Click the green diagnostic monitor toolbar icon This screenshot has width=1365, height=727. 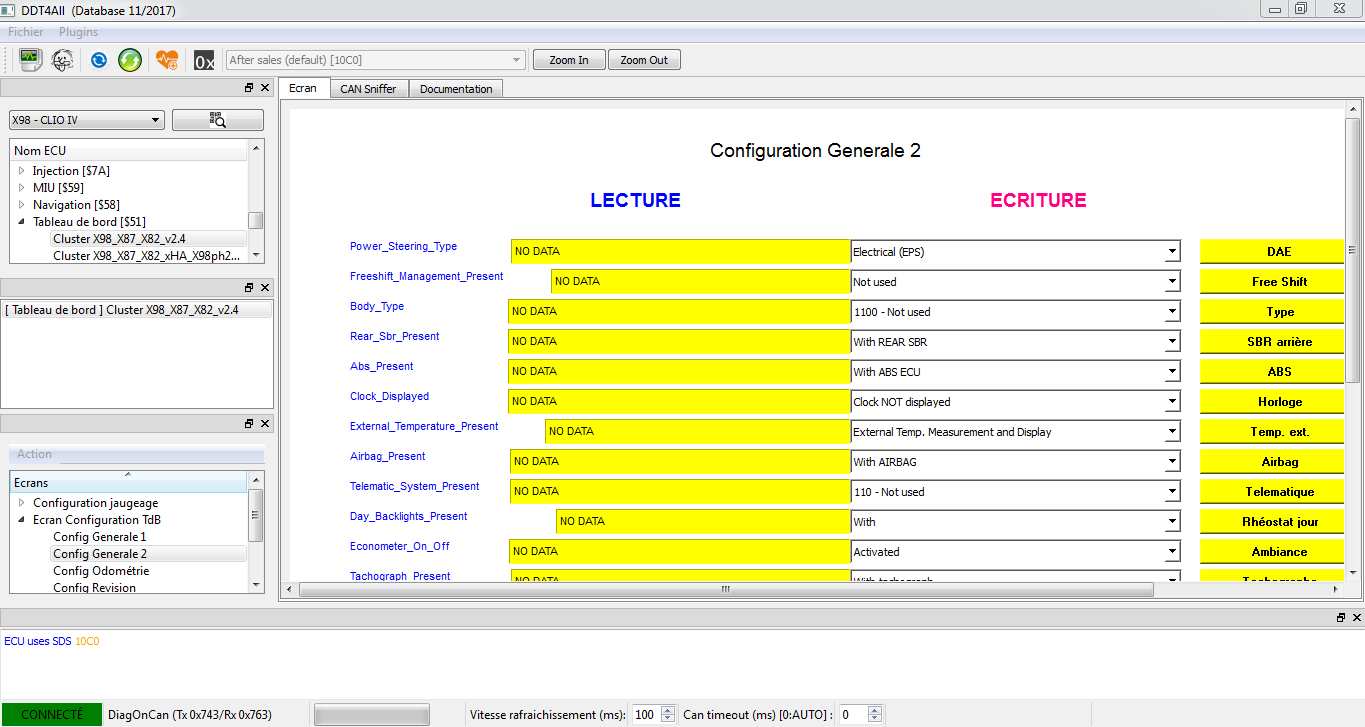[x=30, y=60]
